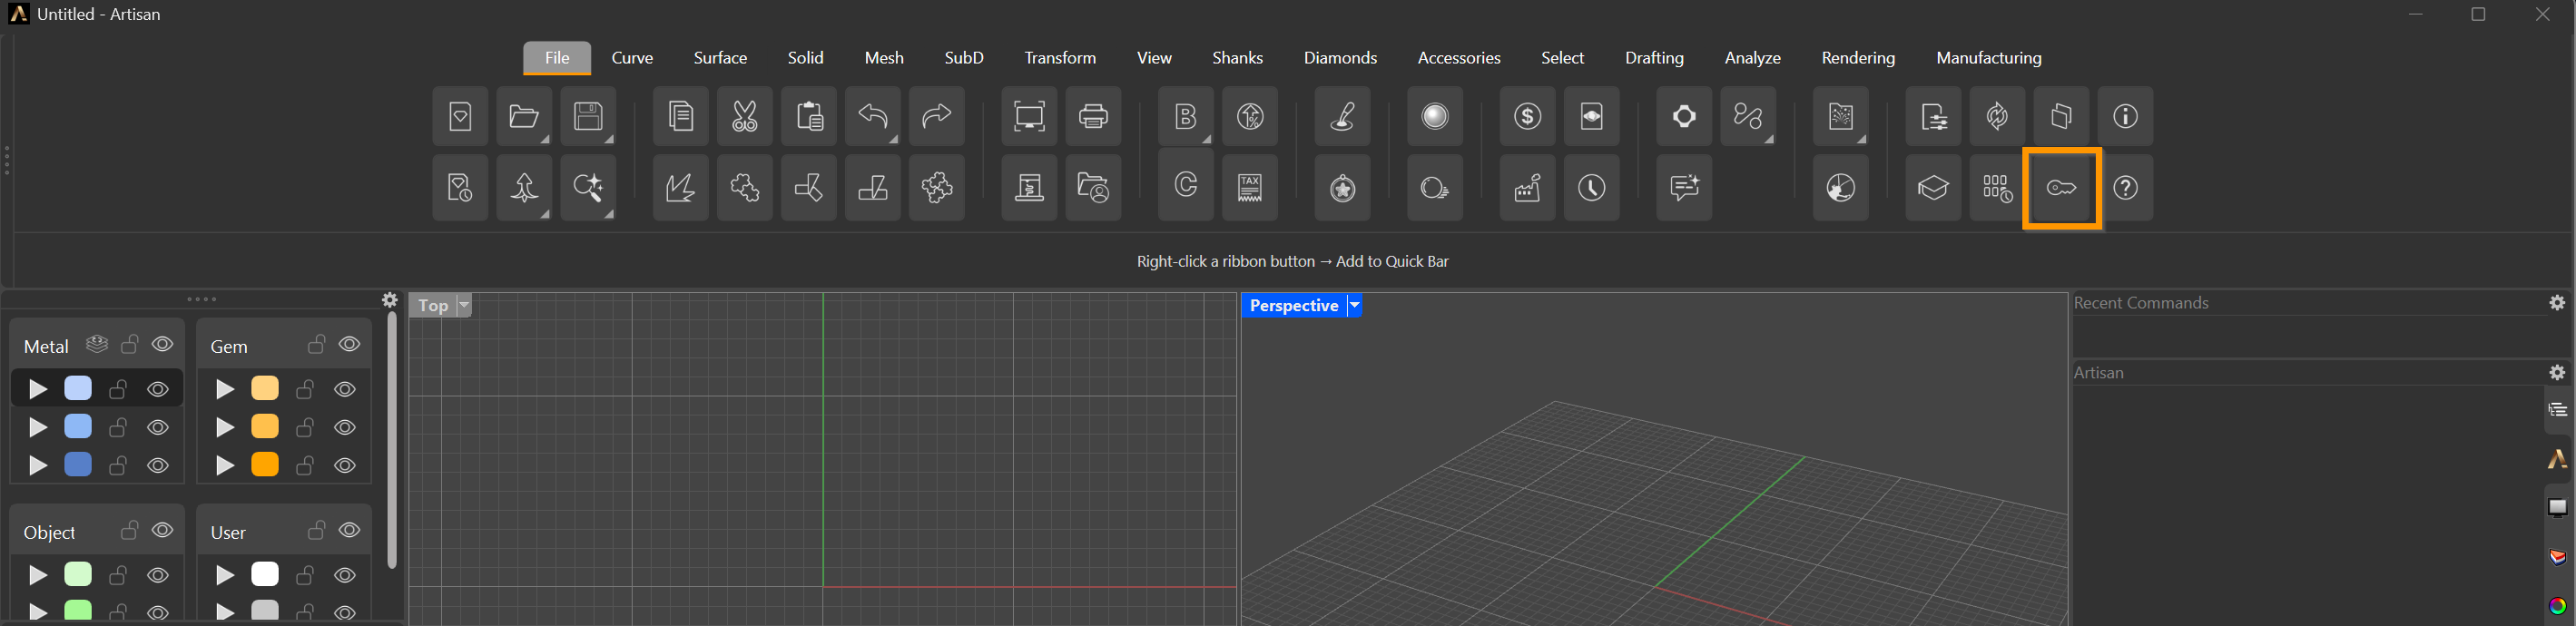Screen dimensions: 2576x626
Task: Print using the printer icon
Action: (1093, 116)
